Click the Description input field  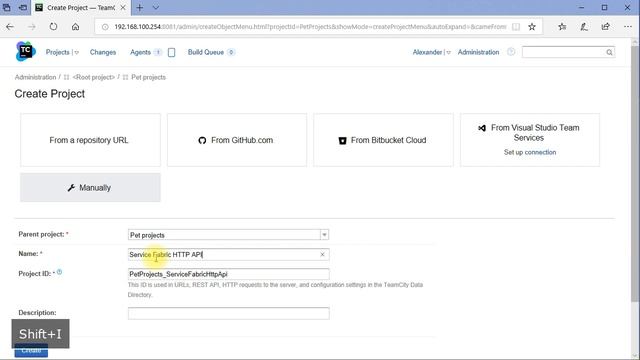click(228, 313)
